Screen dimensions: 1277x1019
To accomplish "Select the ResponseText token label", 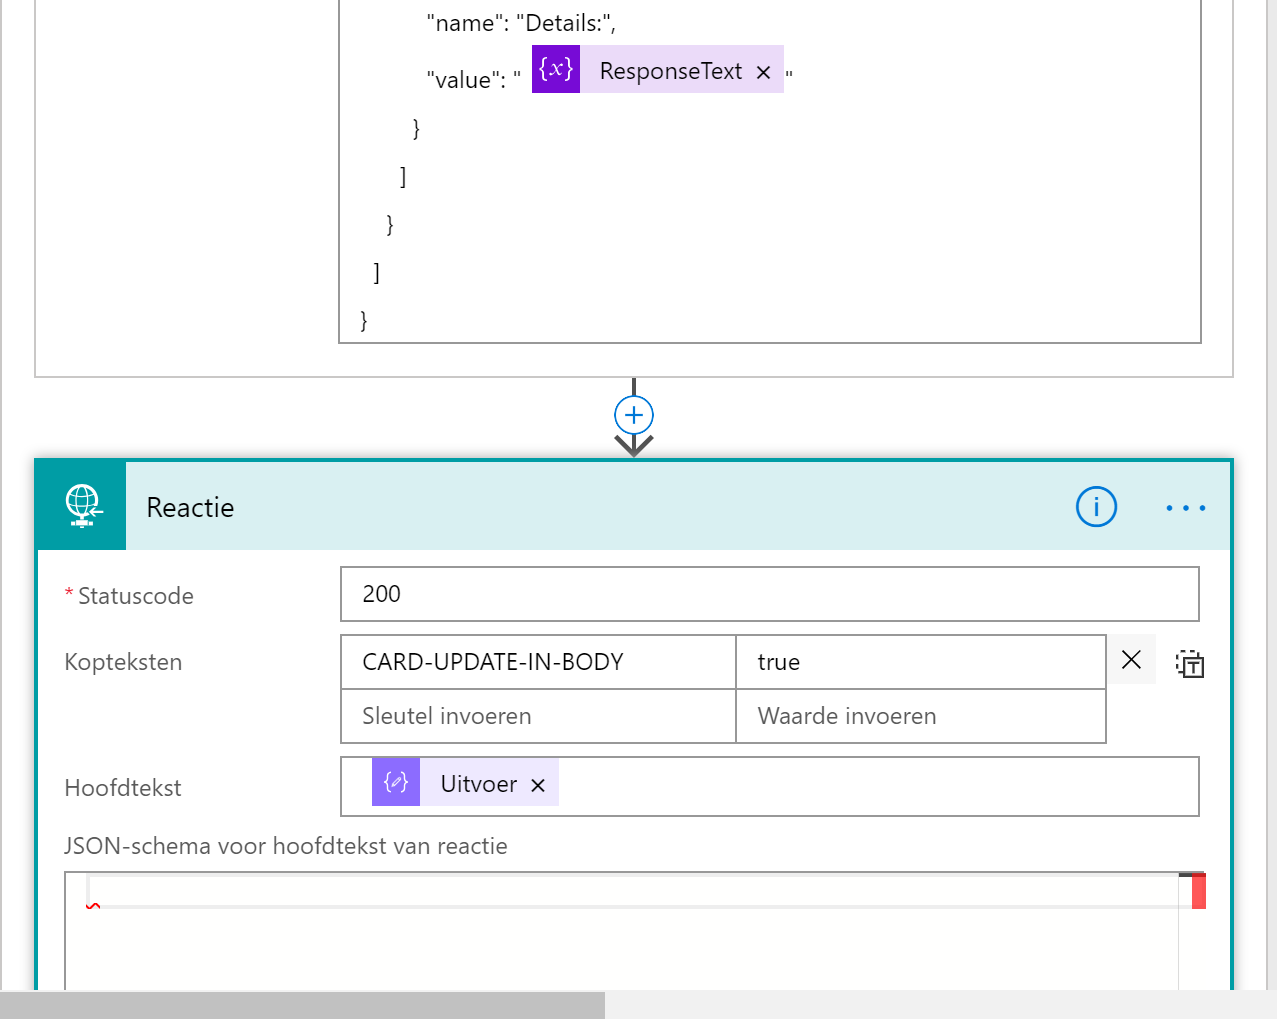I will [x=671, y=71].
